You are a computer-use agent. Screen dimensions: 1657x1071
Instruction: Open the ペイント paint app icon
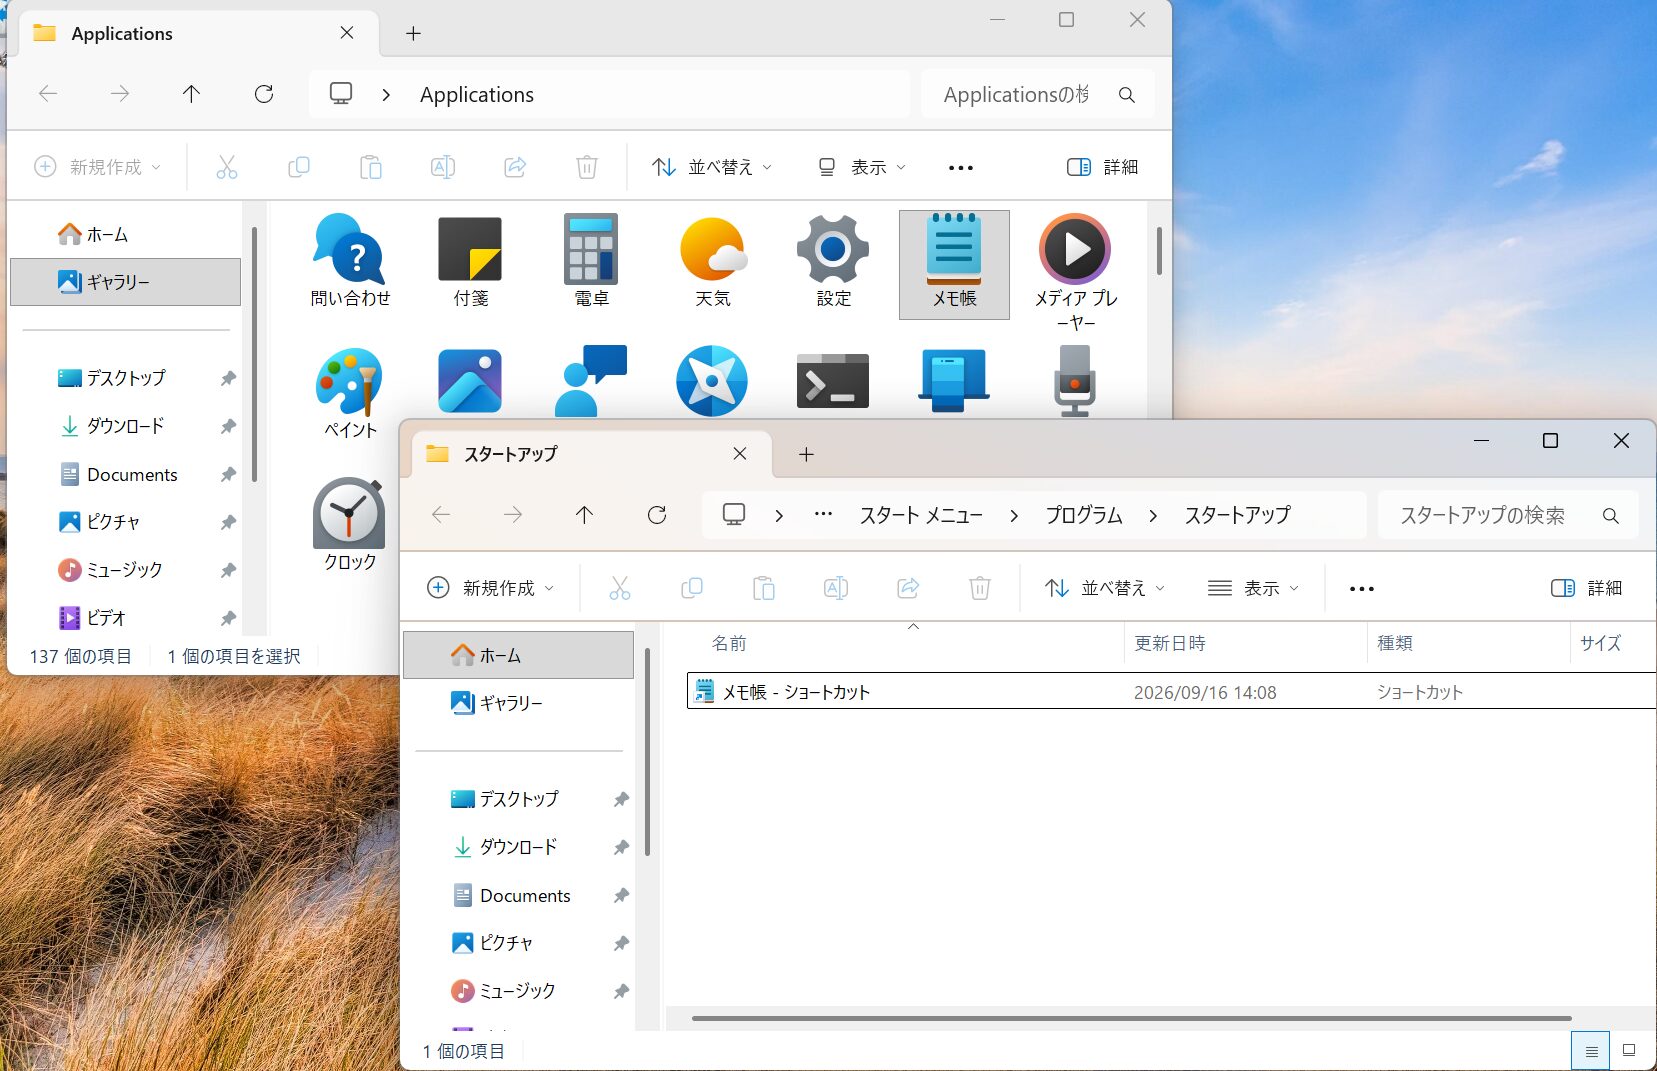point(350,393)
